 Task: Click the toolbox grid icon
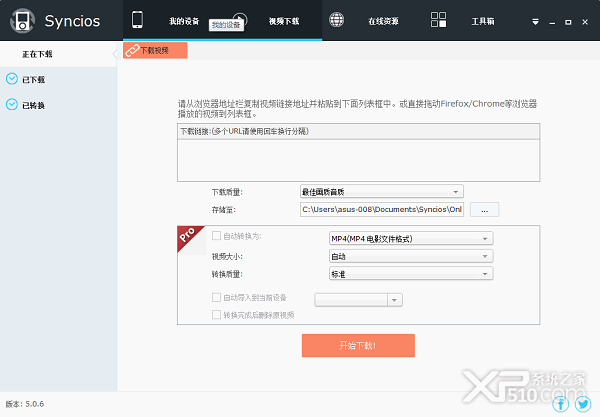tap(439, 20)
